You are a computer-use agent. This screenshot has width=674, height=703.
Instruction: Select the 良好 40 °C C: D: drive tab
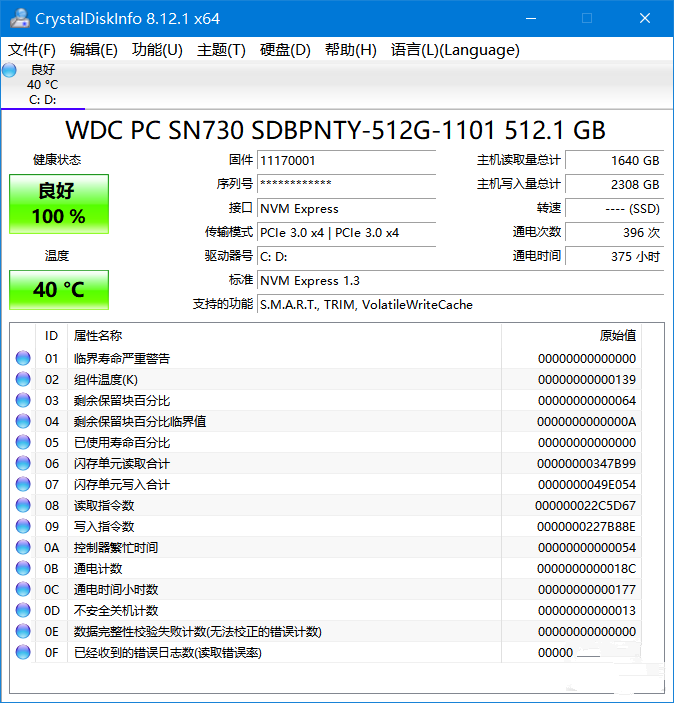(43, 84)
